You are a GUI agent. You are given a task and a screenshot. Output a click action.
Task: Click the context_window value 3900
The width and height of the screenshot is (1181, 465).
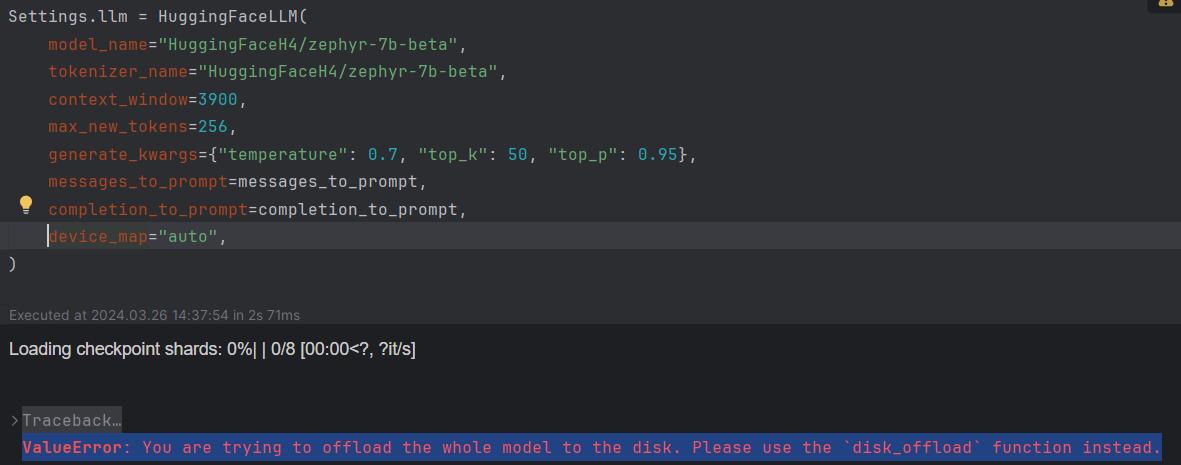point(218,99)
